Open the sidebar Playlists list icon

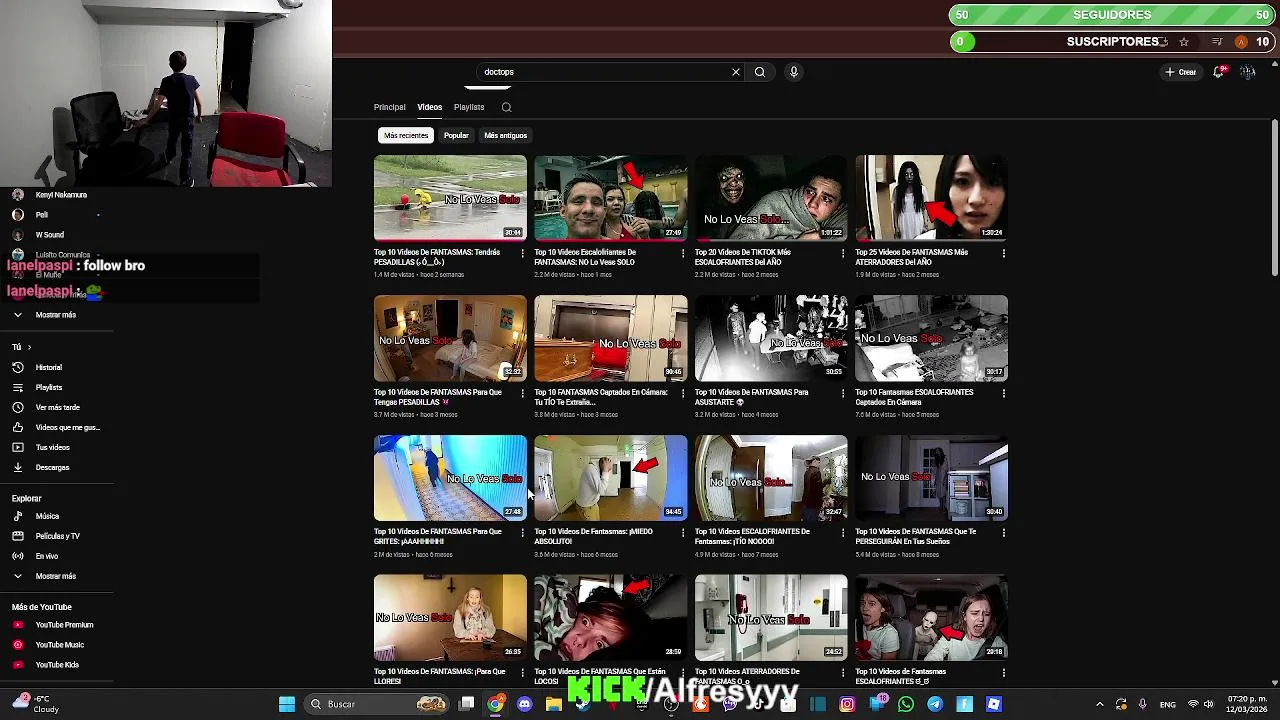tap(17, 387)
